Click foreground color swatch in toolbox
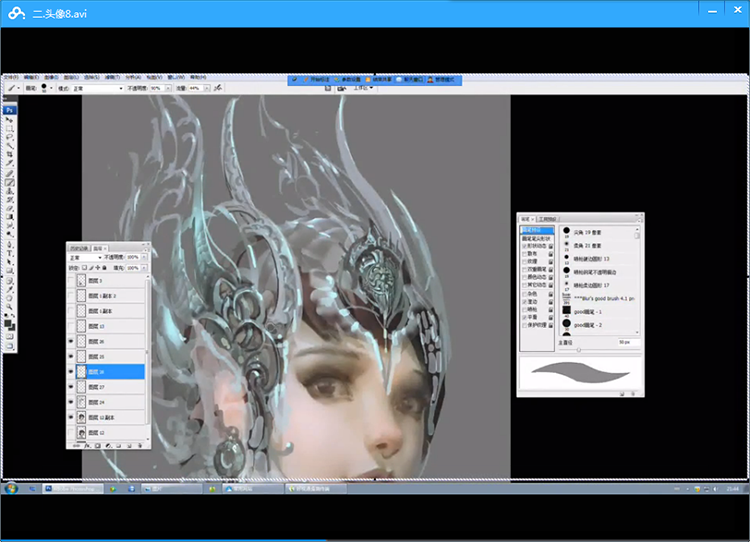Viewport: 750px width, 542px height. click(x=8, y=323)
